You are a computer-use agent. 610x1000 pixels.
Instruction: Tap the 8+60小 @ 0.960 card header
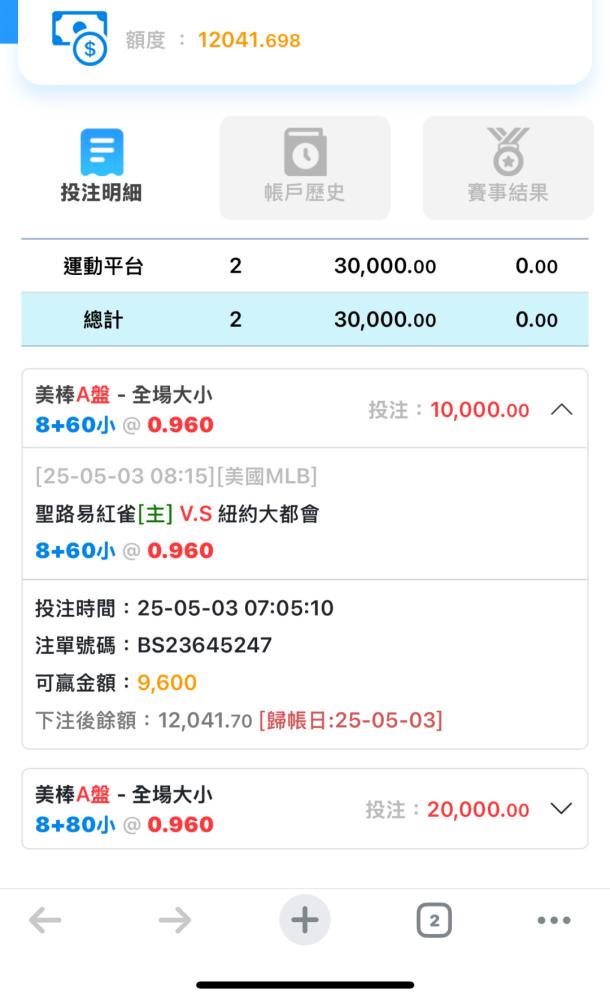pos(305,409)
